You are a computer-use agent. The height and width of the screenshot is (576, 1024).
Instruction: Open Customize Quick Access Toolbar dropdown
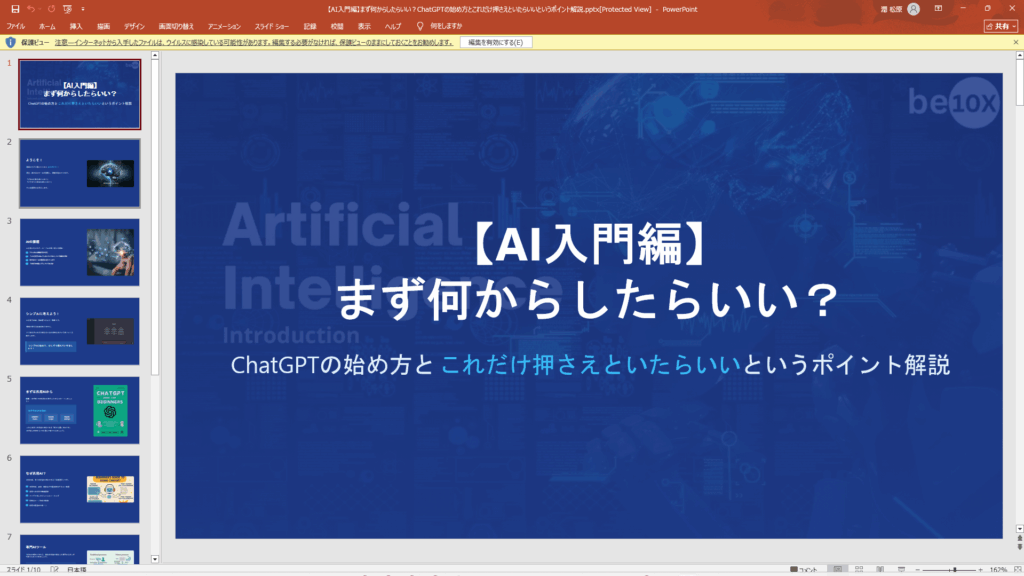pyautogui.click(x=83, y=9)
